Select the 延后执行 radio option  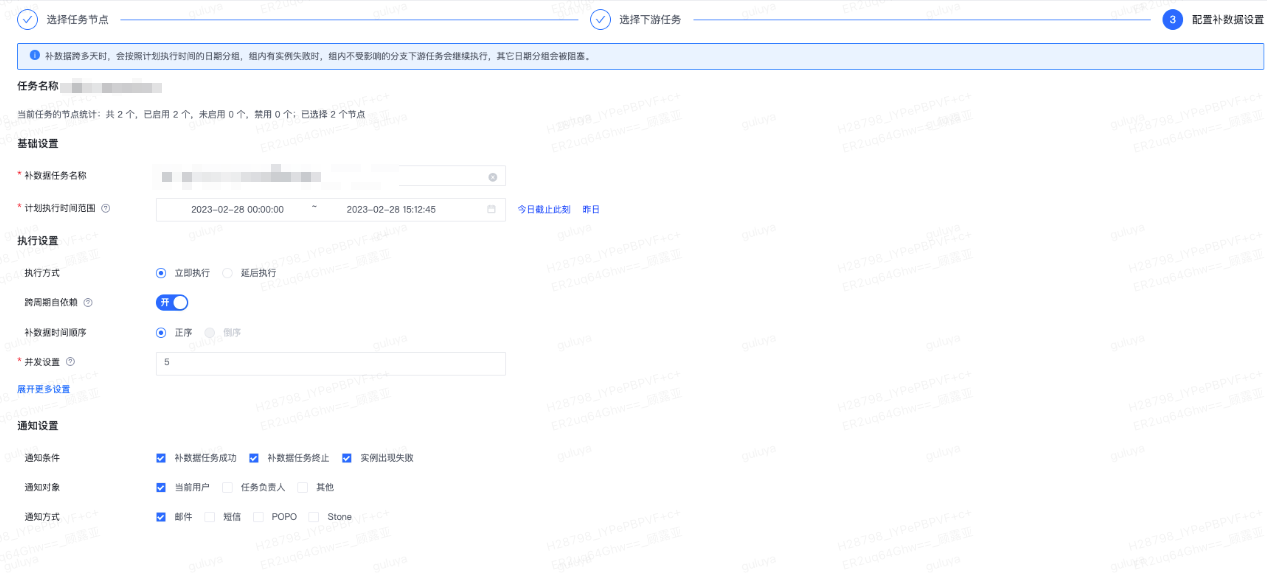pyautogui.click(x=228, y=272)
